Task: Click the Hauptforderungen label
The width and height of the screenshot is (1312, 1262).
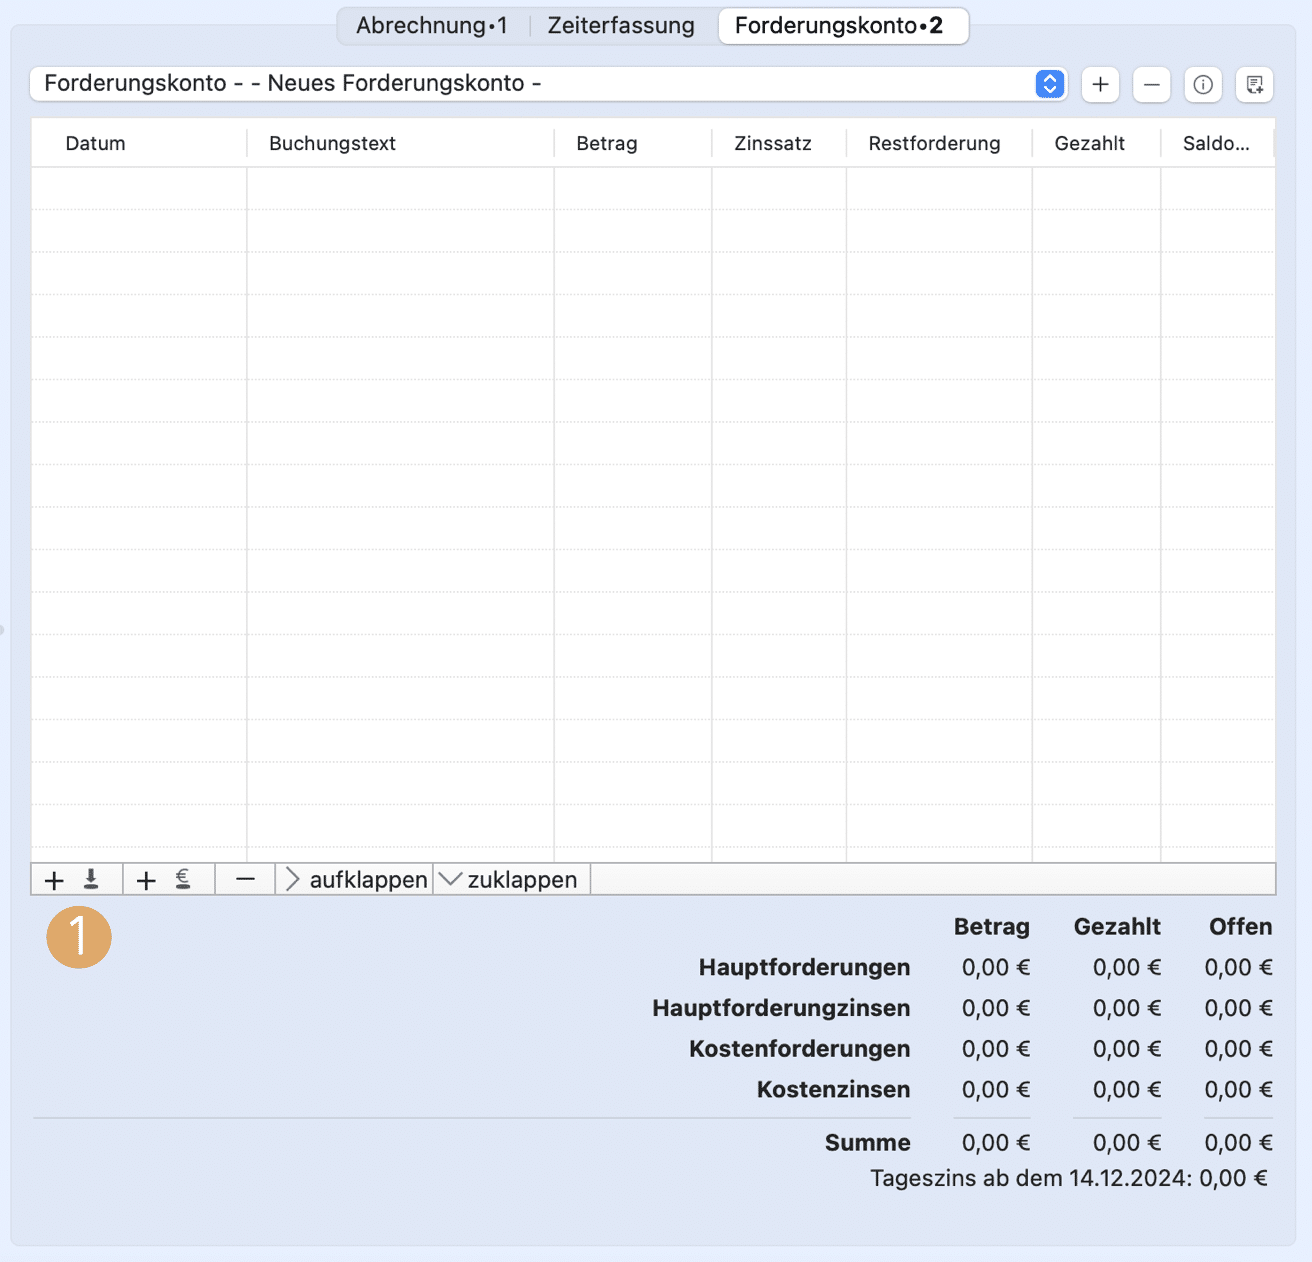Action: (804, 967)
